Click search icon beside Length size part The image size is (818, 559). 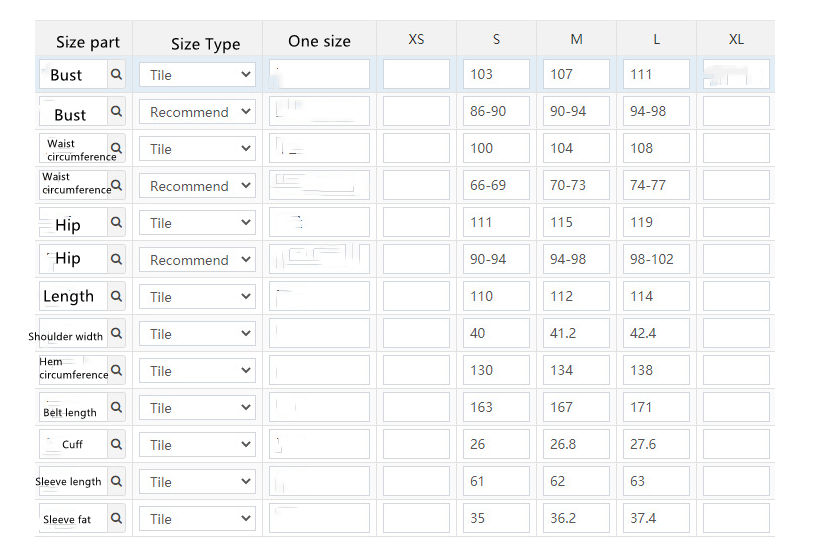coord(116,296)
